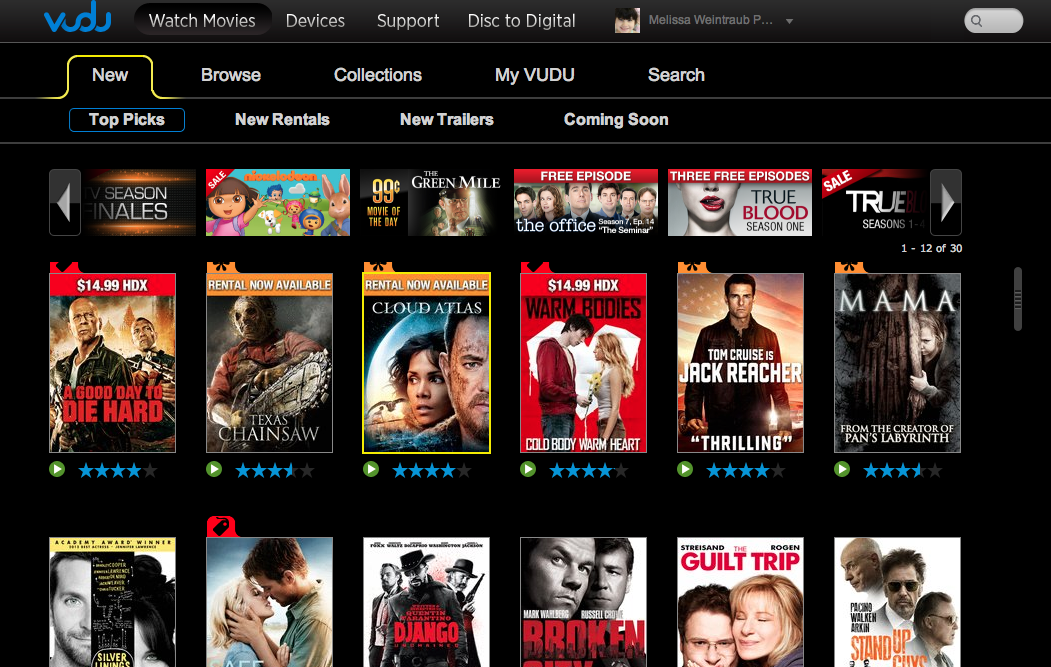Click the carousel previous arrow
The height and width of the screenshot is (667, 1051).
click(x=65, y=202)
